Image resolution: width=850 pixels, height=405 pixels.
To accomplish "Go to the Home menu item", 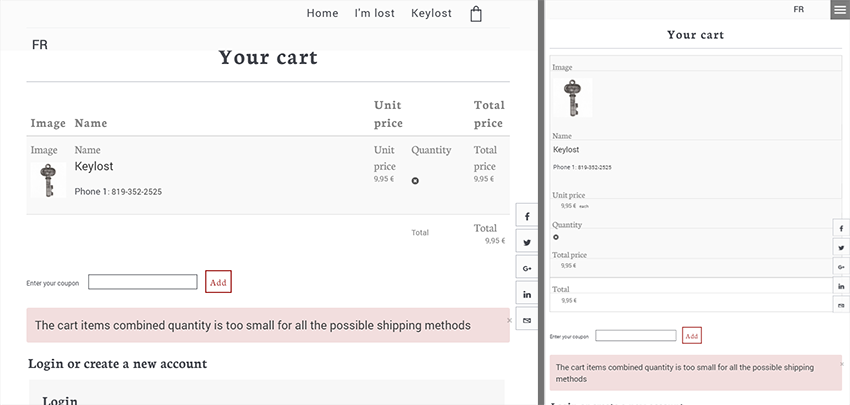I will tap(322, 13).
